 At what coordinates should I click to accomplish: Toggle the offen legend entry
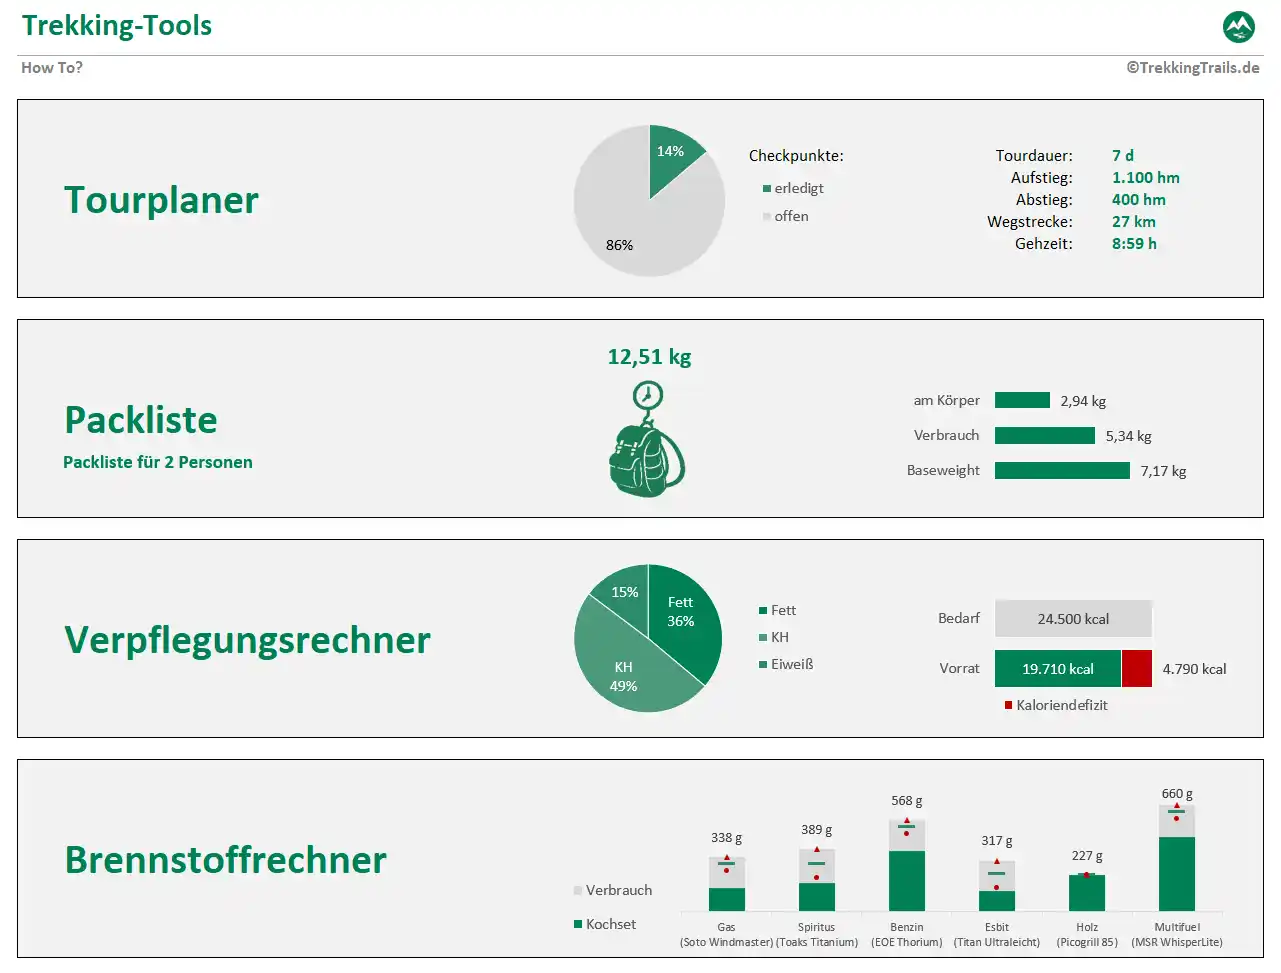point(766,216)
